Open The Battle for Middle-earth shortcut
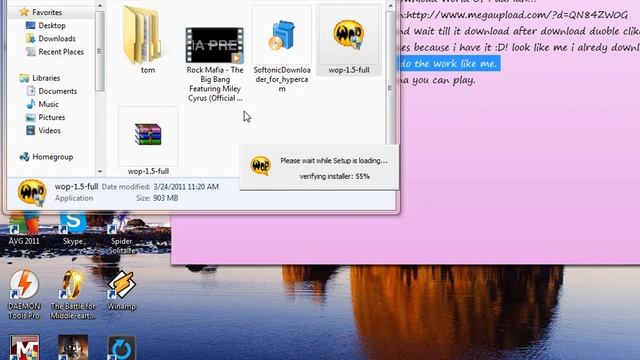Screen dimensions: 640x360 pyautogui.click(x=73, y=294)
